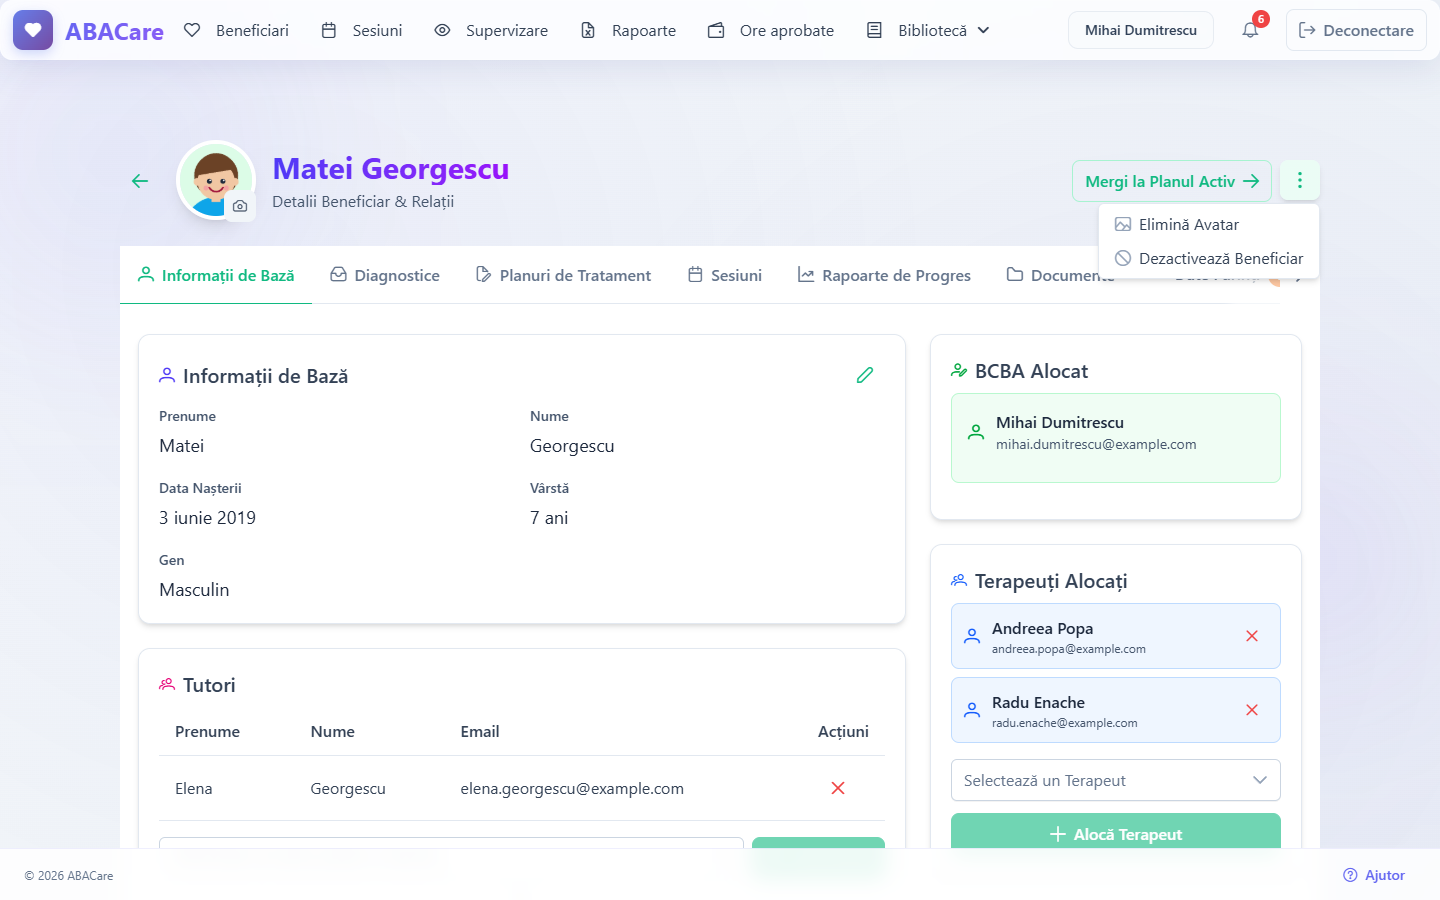Click the Acțiuni column header
This screenshot has width=1440, height=900.
(843, 731)
